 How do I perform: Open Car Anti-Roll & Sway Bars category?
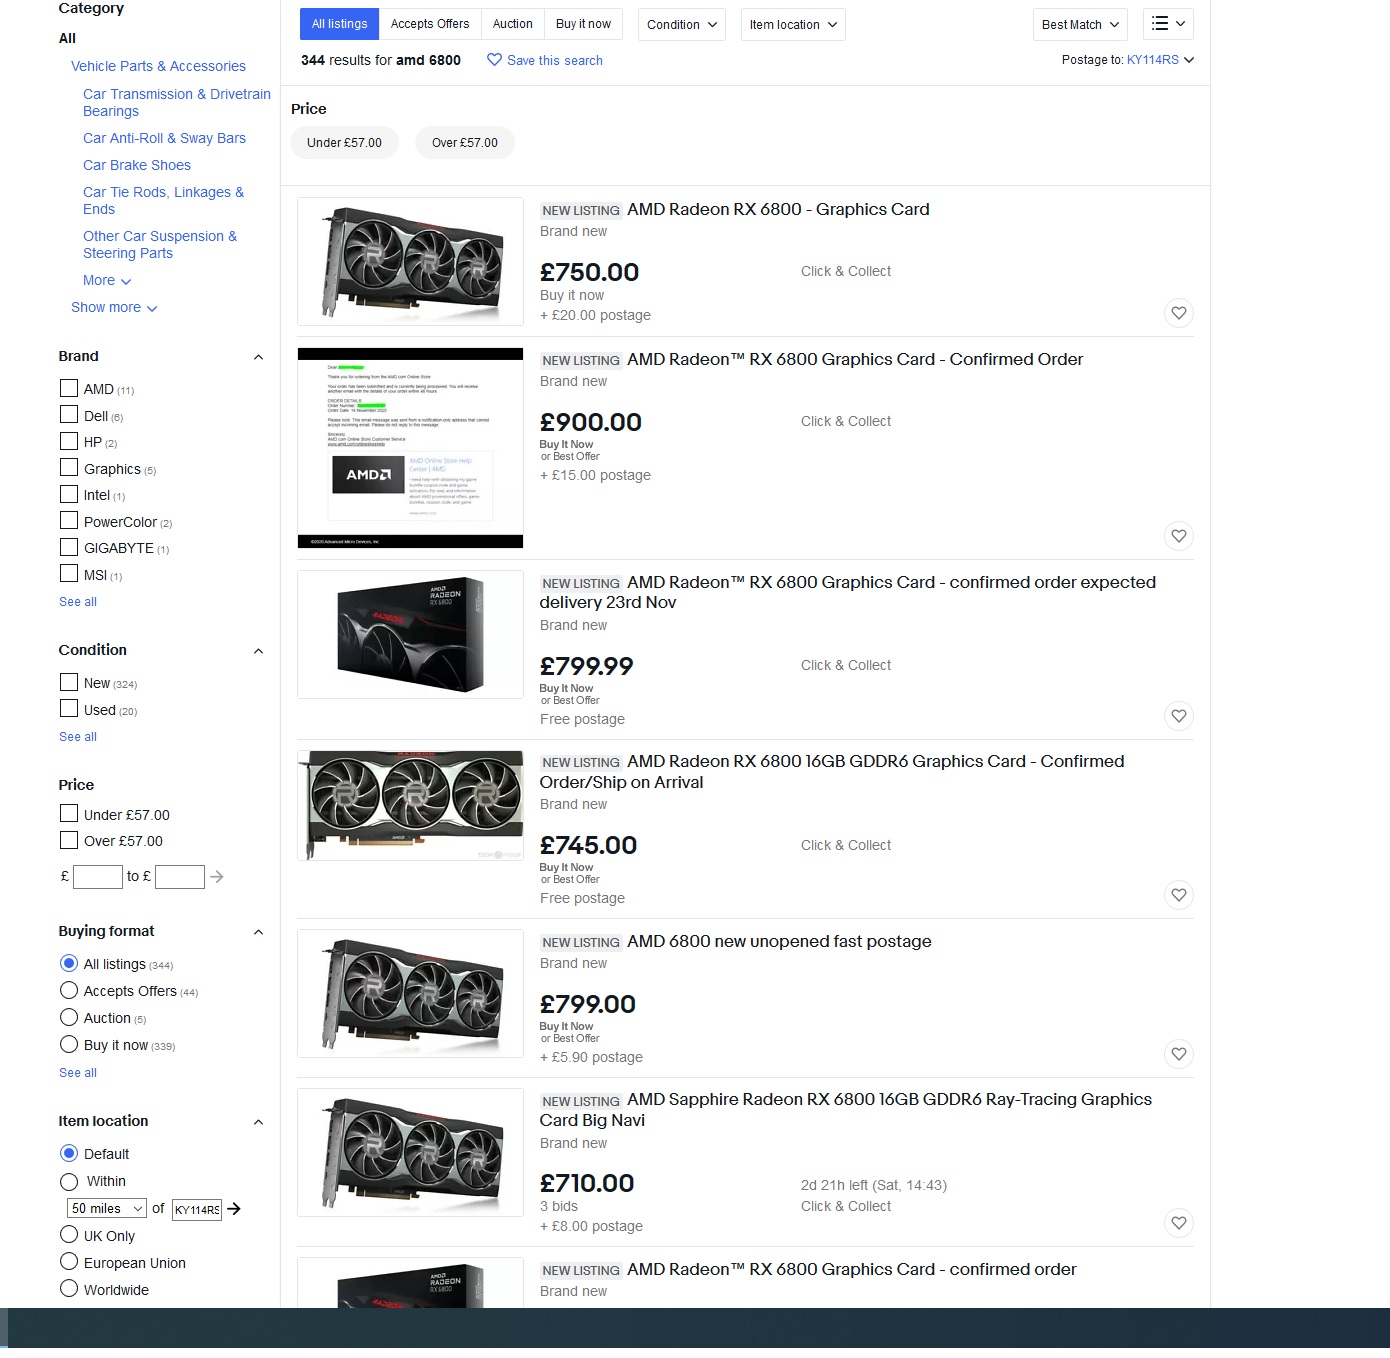tap(164, 138)
